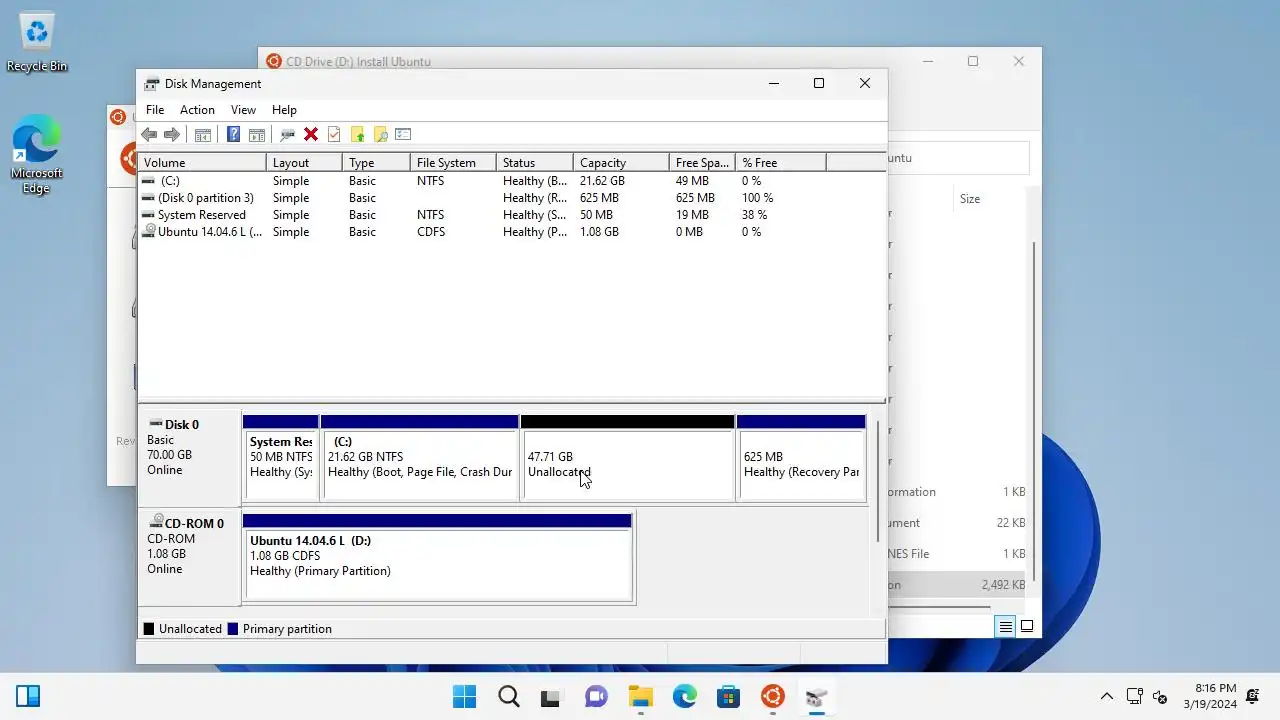This screenshot has width=1280, height=720.
Task: Select the (C:) volume row
Action: pyautogui.click(x=511, y=181)
